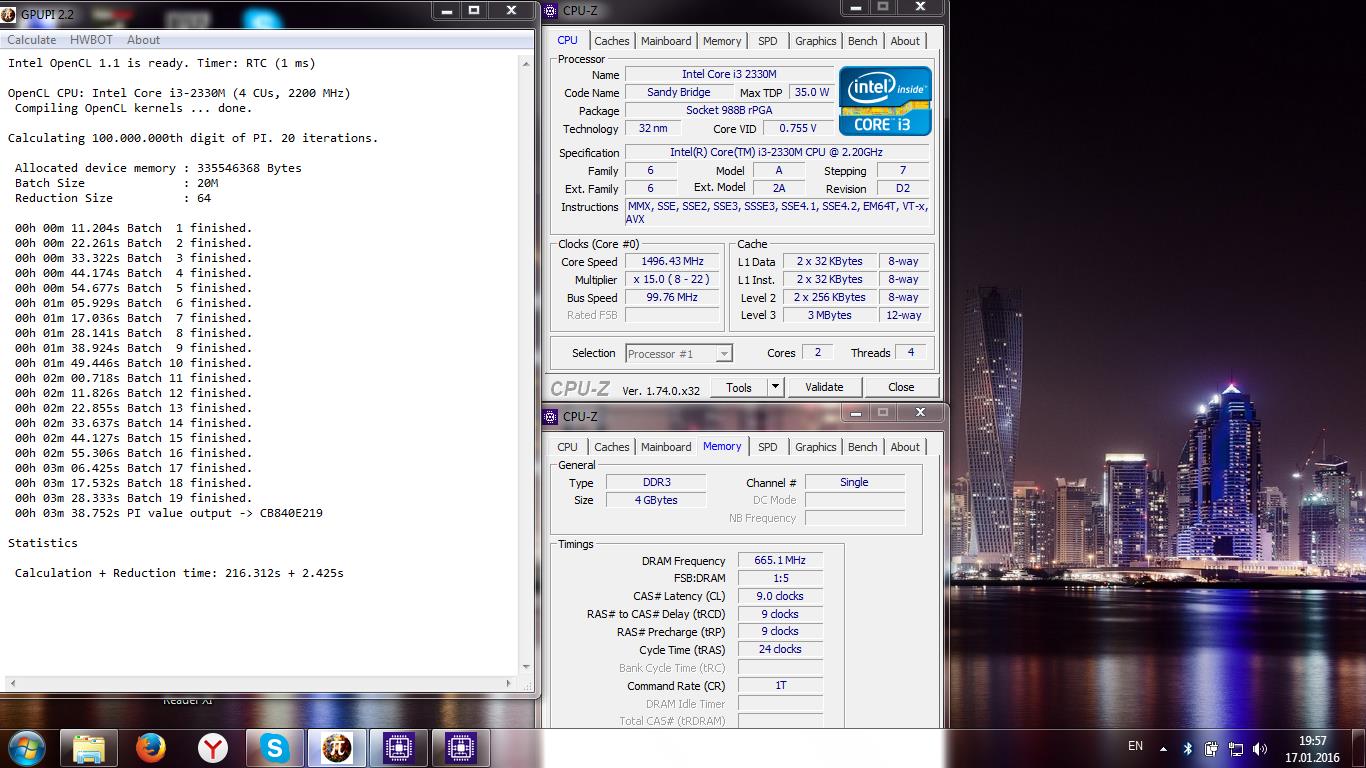
Task: Click the Tools button in CPU-Z
Action: coord(739,387)
